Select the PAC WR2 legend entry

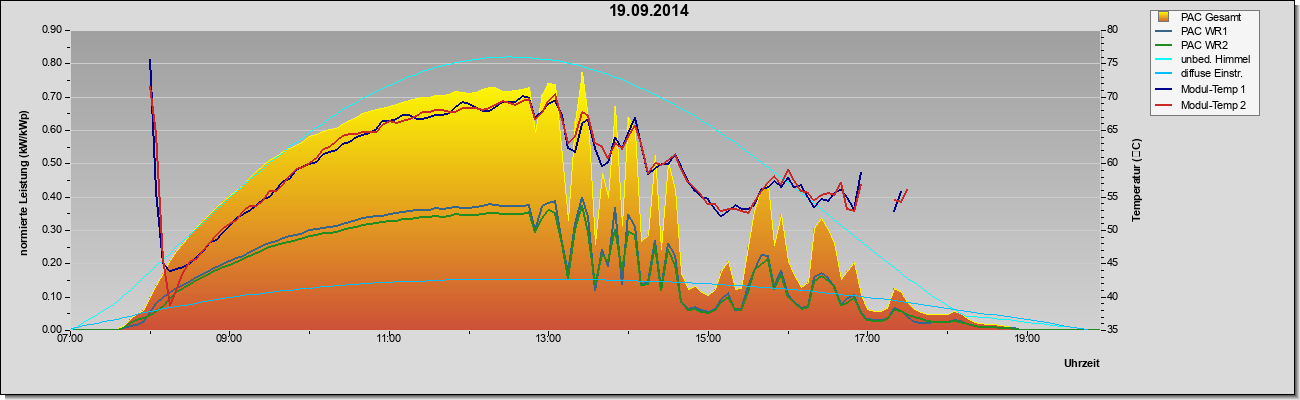(x=1201, y=45)
